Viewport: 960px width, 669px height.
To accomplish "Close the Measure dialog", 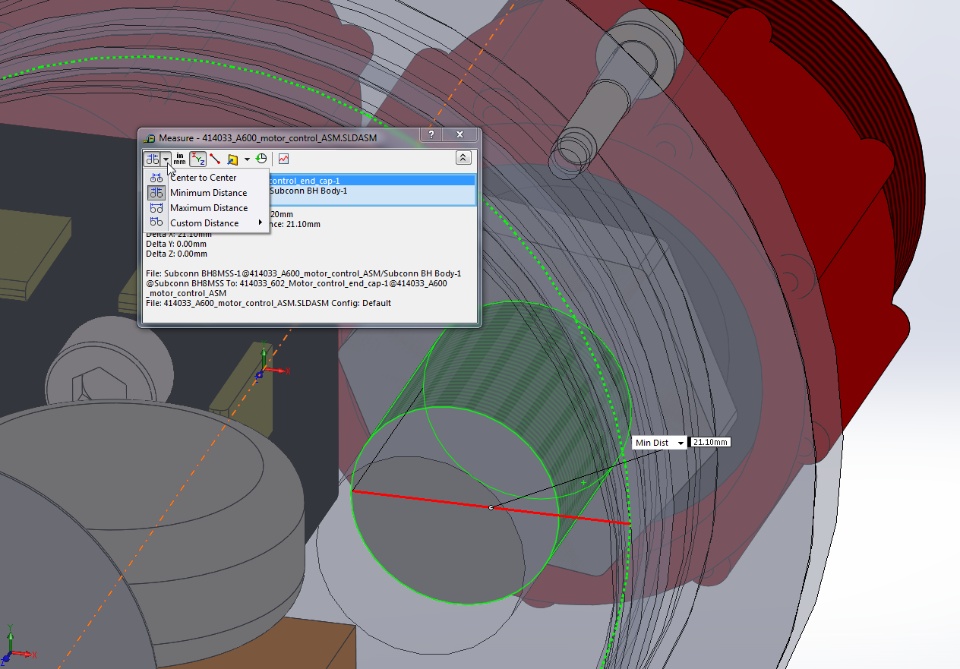I will [x=460, y=135].
